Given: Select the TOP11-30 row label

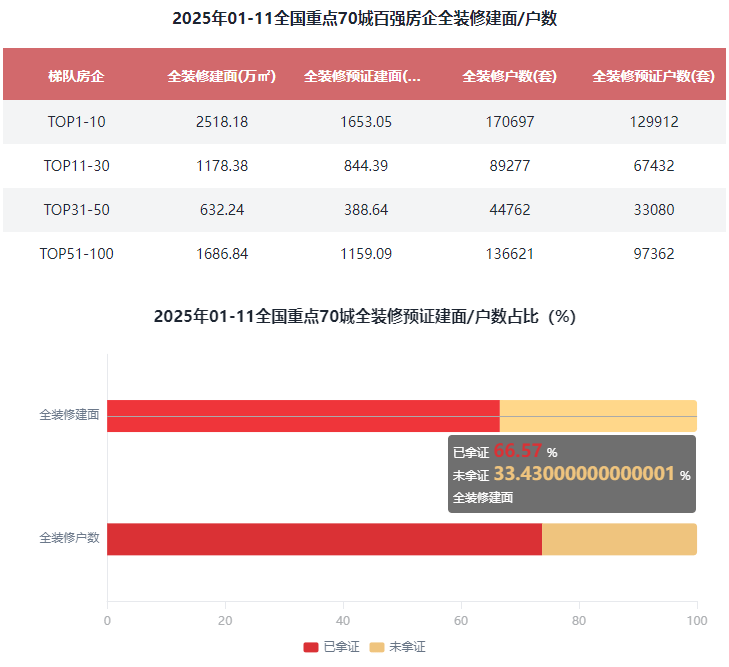Looking at the screenshot, I should (76, 166).
